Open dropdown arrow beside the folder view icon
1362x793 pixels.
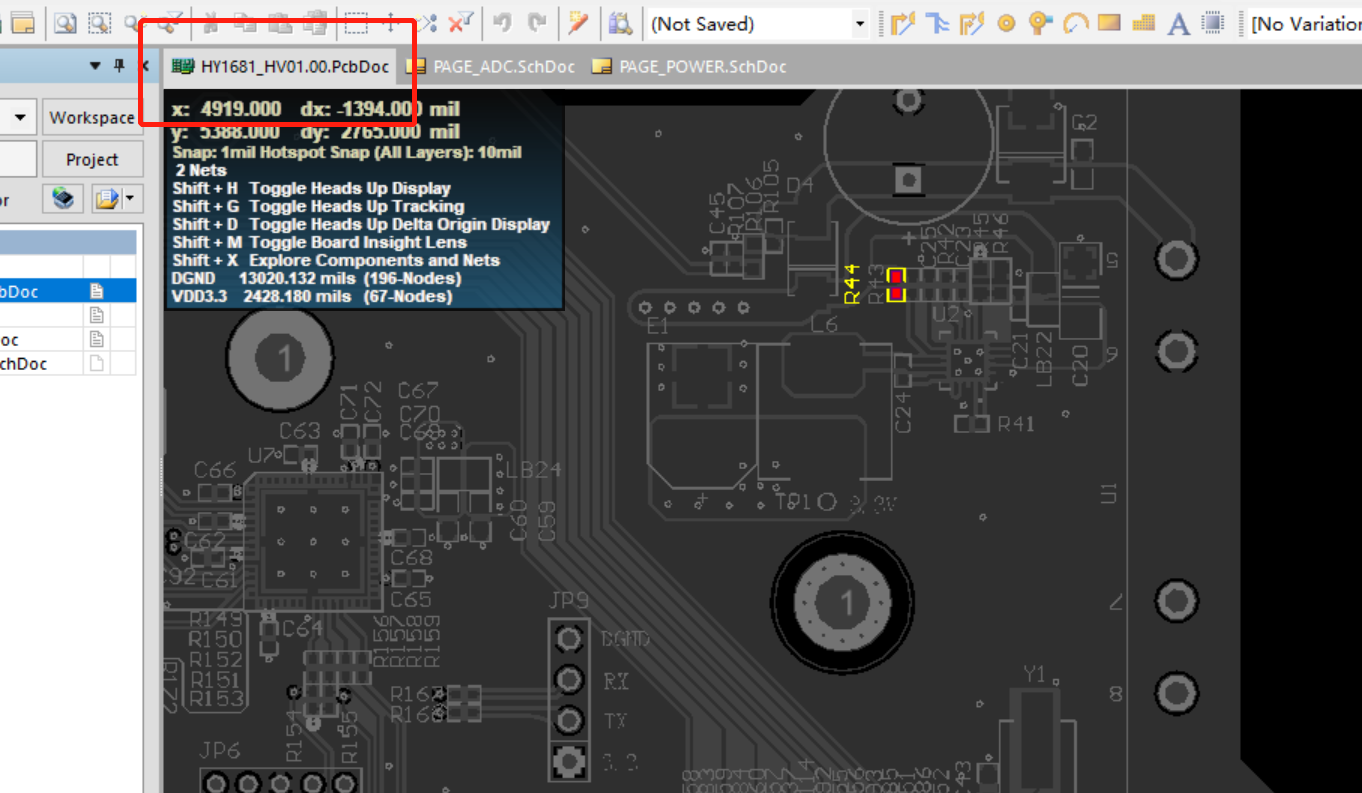point(132,199)
